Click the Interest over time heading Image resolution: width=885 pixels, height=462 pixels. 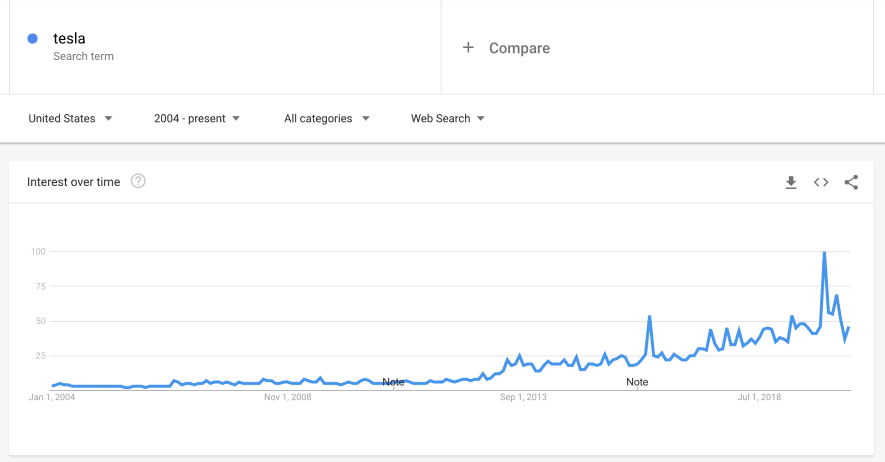click(73, 182)
